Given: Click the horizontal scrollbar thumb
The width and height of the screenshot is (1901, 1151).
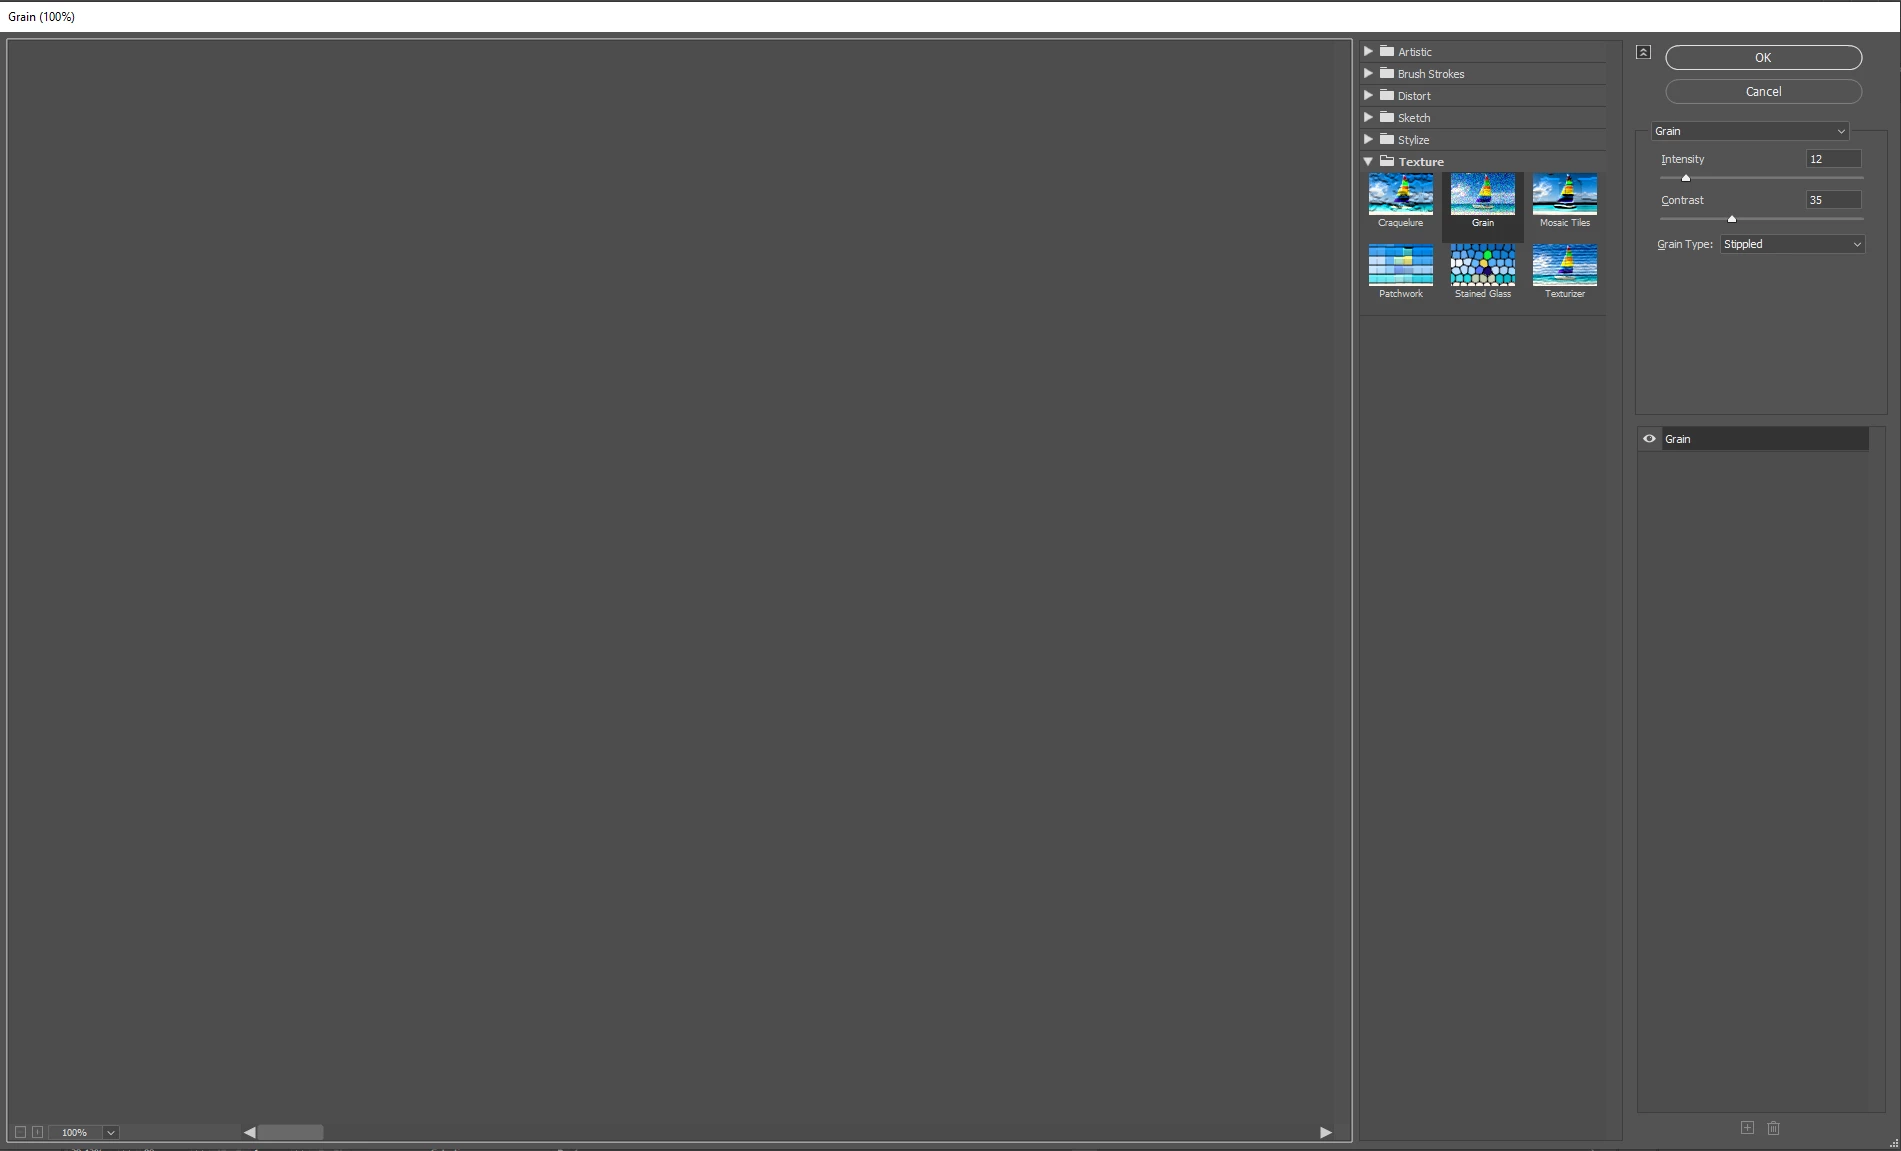Looking at the screenshot, I should [x=290, y=1132].
